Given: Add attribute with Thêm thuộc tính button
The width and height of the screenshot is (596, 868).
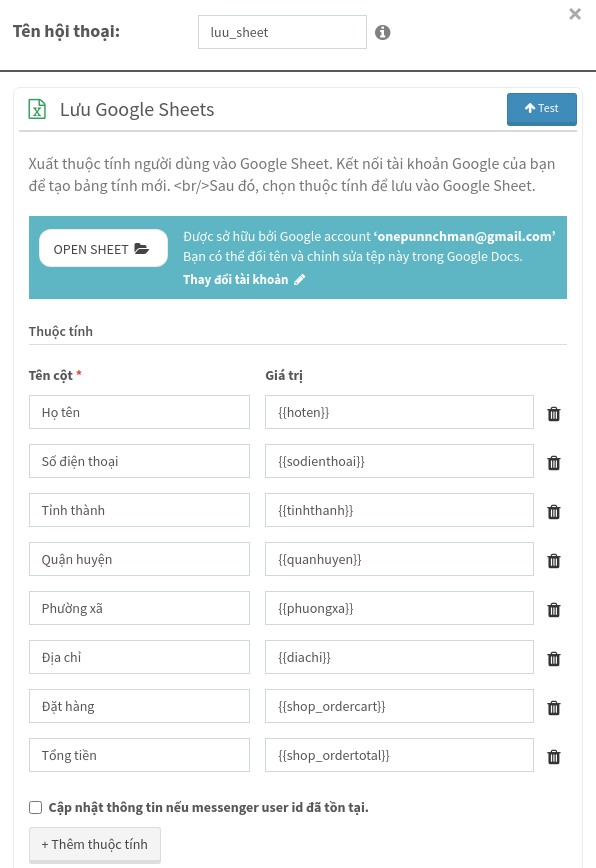Looking at the screenshot, I should tap(95, 844).
